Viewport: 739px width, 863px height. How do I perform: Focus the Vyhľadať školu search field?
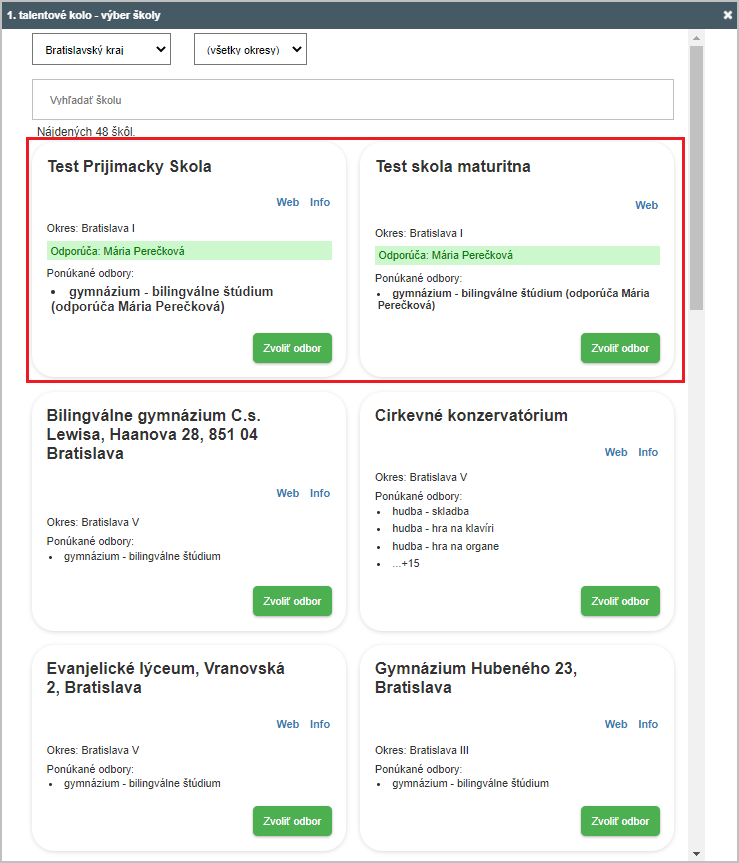[353, 100]
